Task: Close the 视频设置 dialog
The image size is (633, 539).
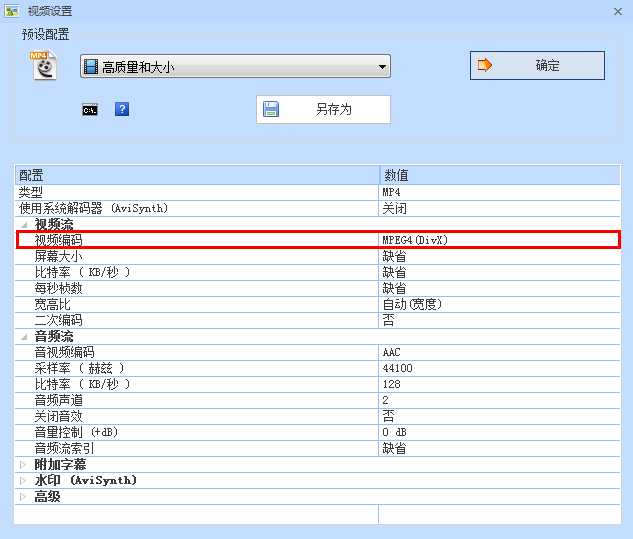Action: pos(618,11)
